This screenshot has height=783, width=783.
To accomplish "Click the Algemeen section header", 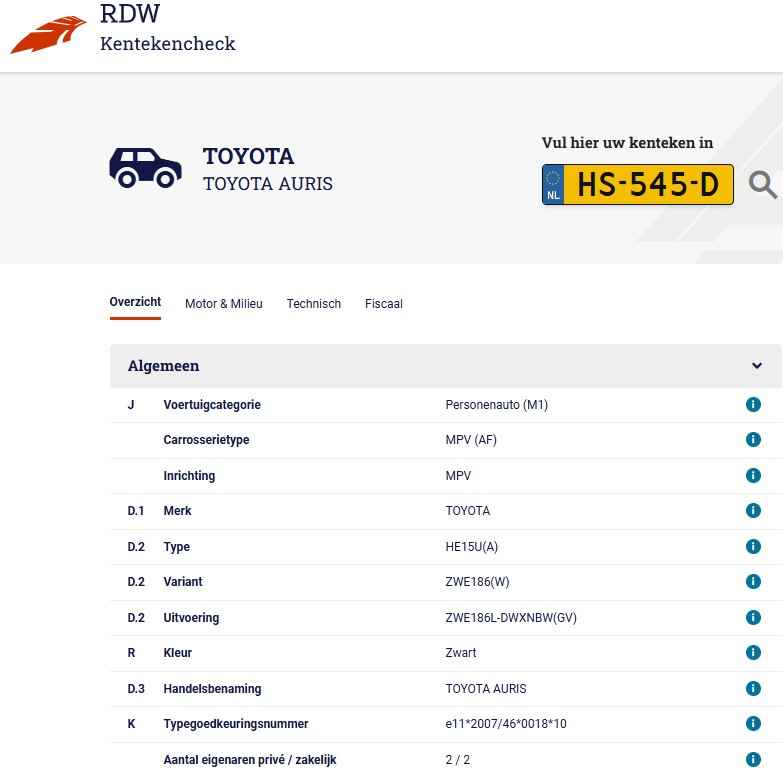I will click(x=445, y=366).
